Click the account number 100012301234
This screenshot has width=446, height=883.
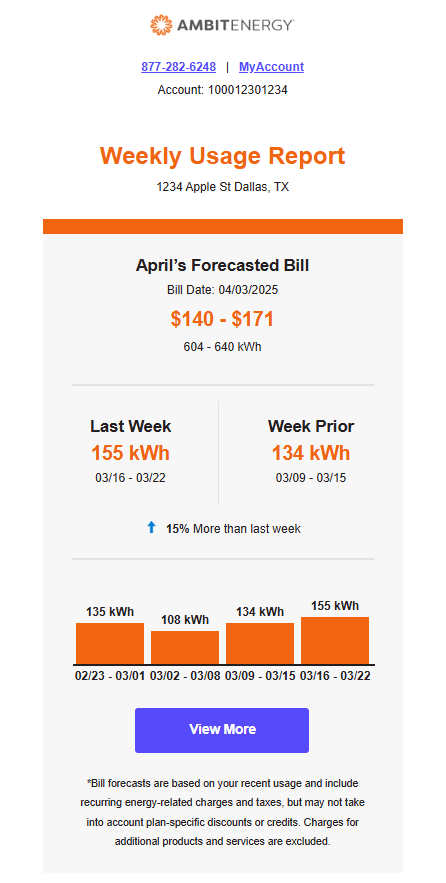[248, 90]
